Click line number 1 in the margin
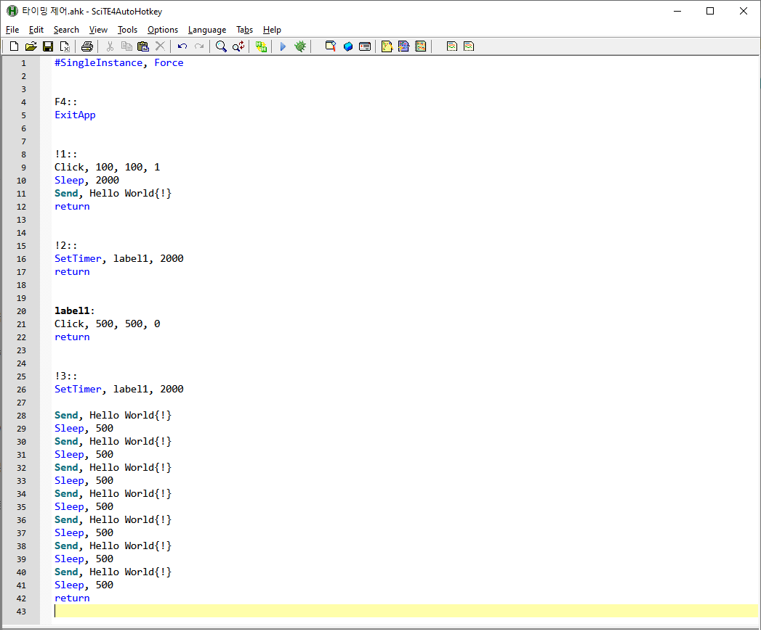Image resolution: width=761 pixels, height=630 pixels. click(x=23, y=63)
